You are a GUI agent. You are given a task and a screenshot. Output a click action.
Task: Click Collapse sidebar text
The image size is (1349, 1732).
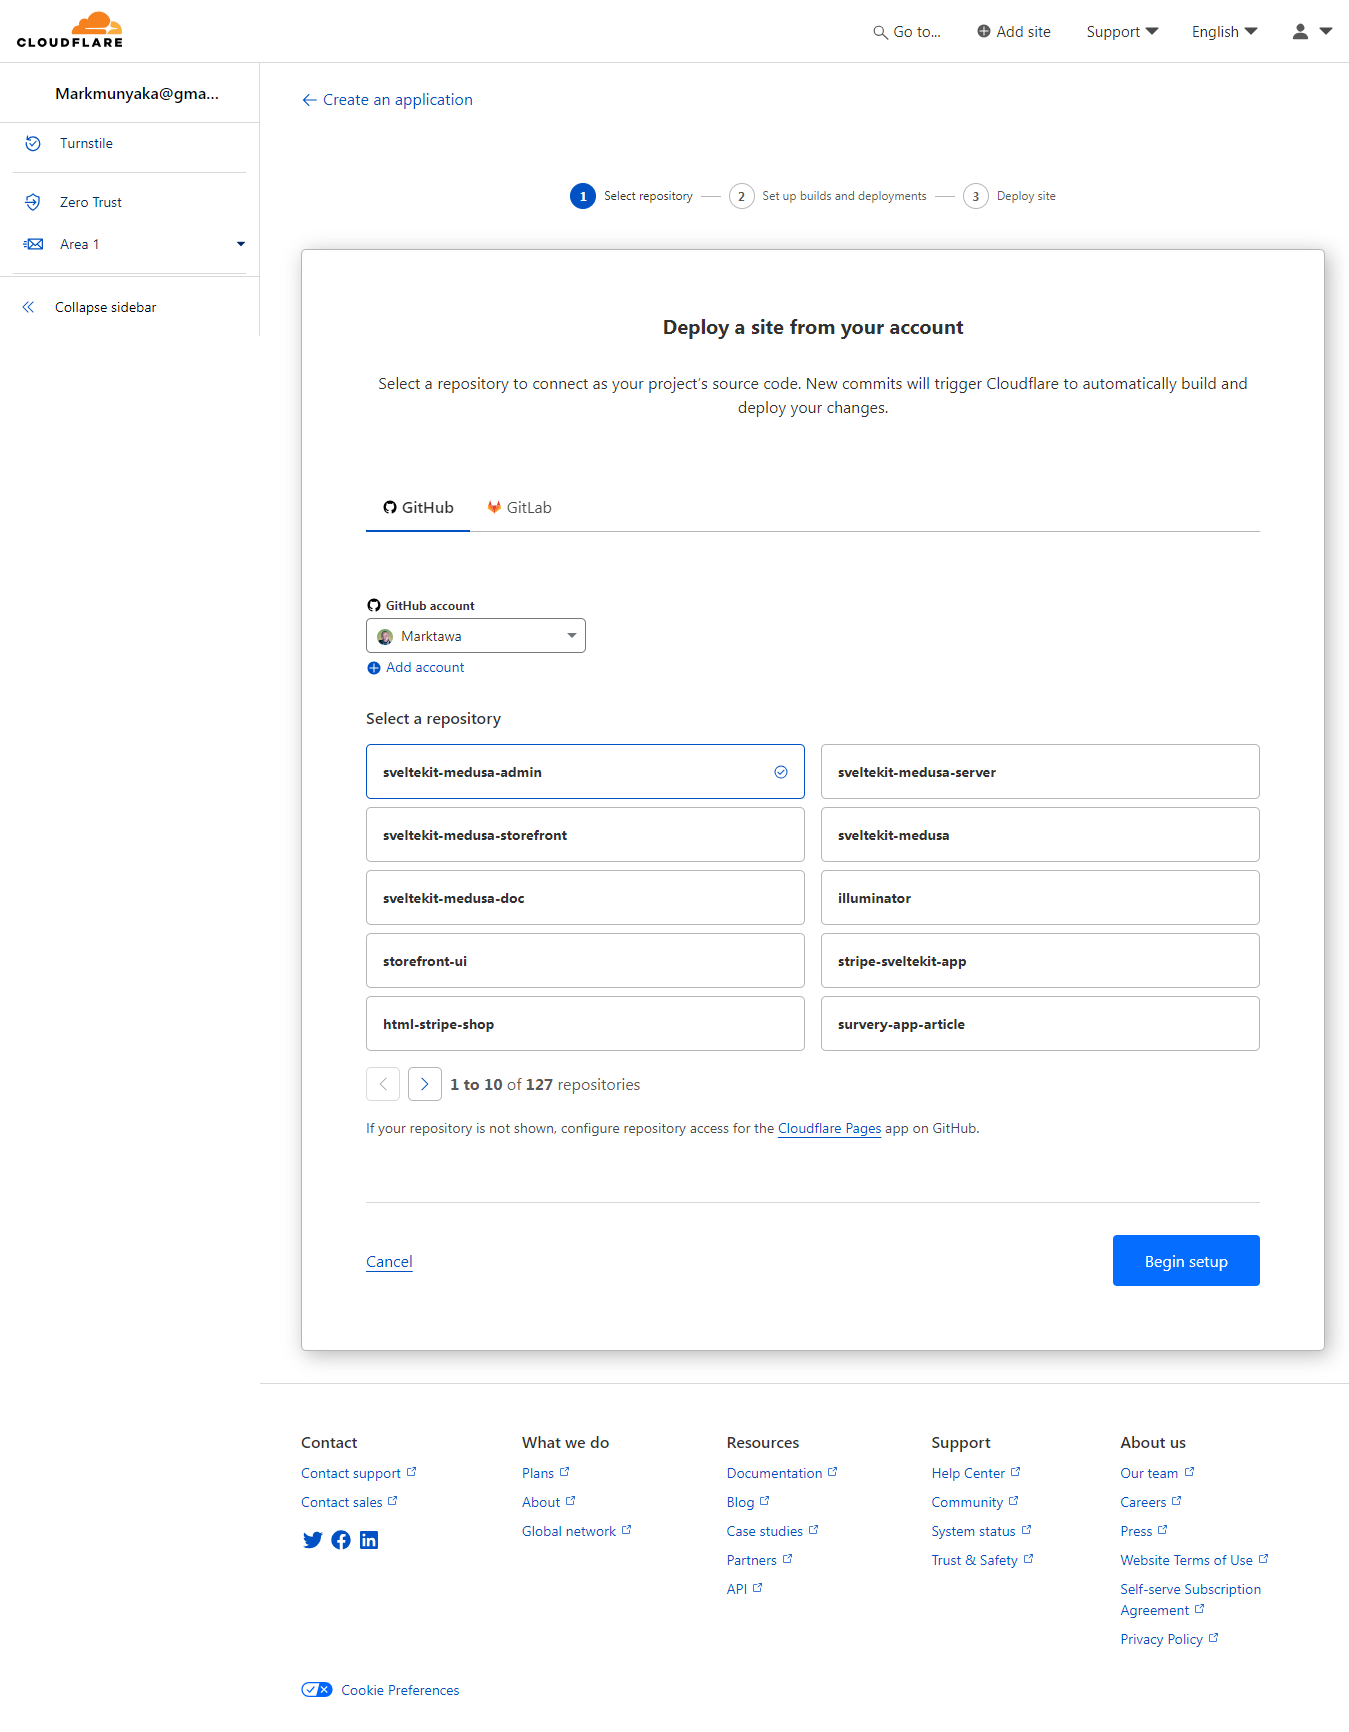coord(105,307)
